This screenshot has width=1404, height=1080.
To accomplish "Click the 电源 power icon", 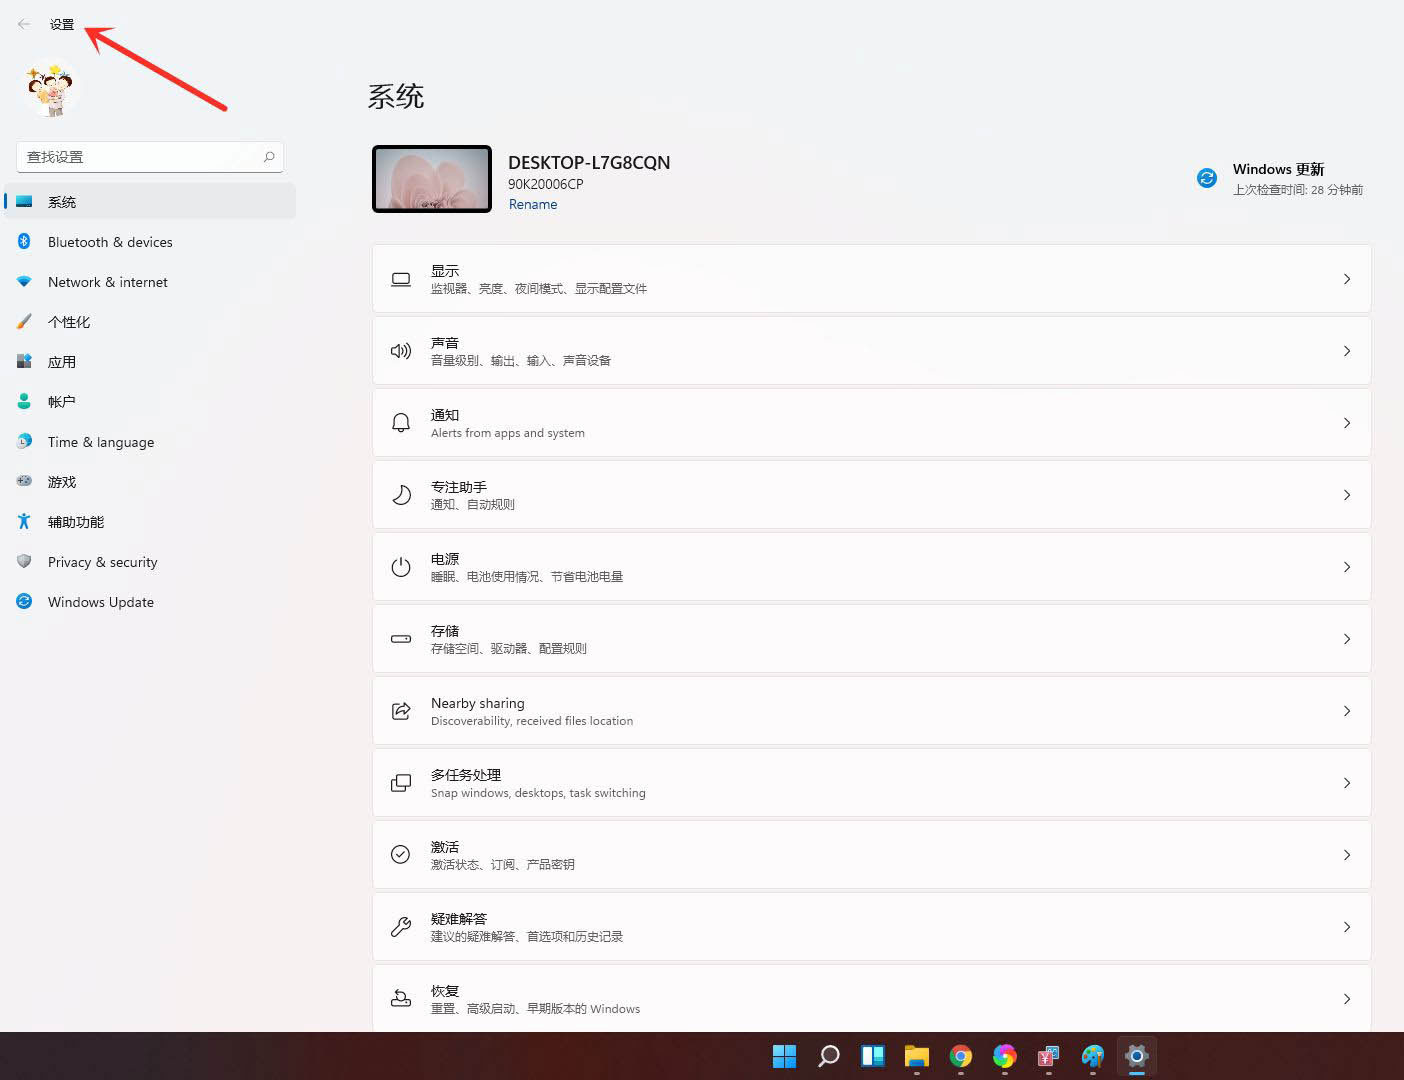I will click(x=400, y=567).
